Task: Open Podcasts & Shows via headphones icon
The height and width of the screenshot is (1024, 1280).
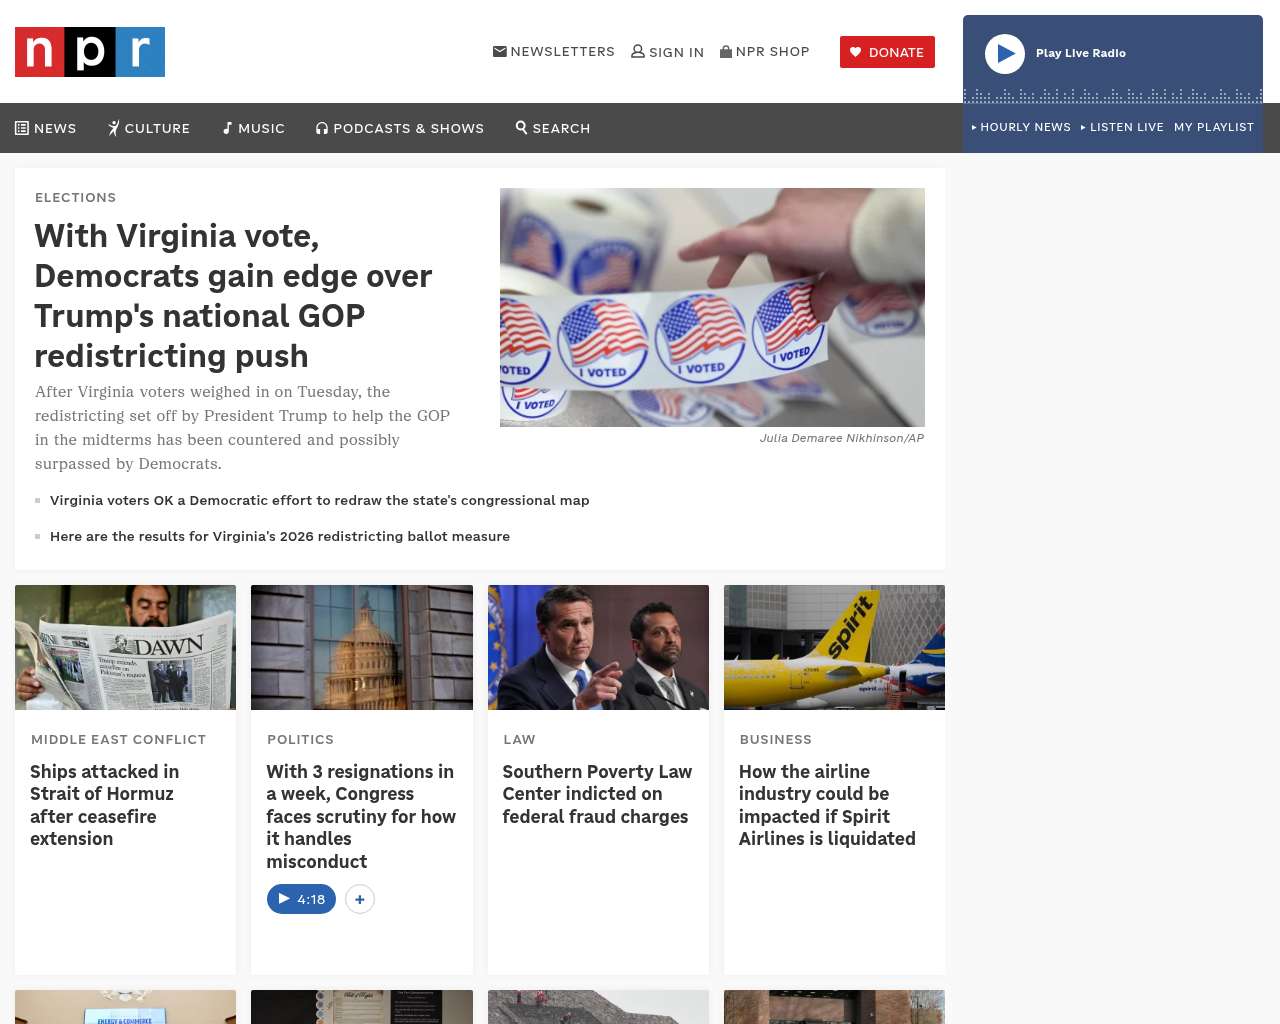Action: [400, 128]
